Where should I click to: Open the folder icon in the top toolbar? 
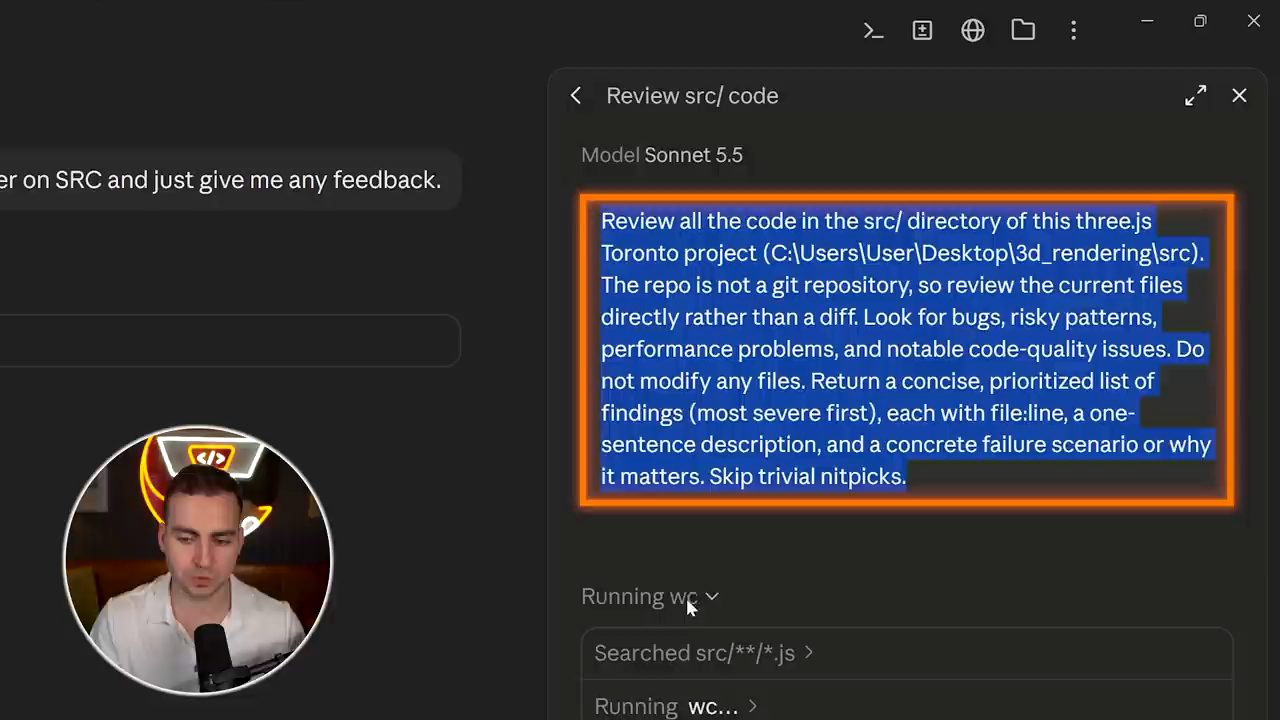pos(1023,31)
